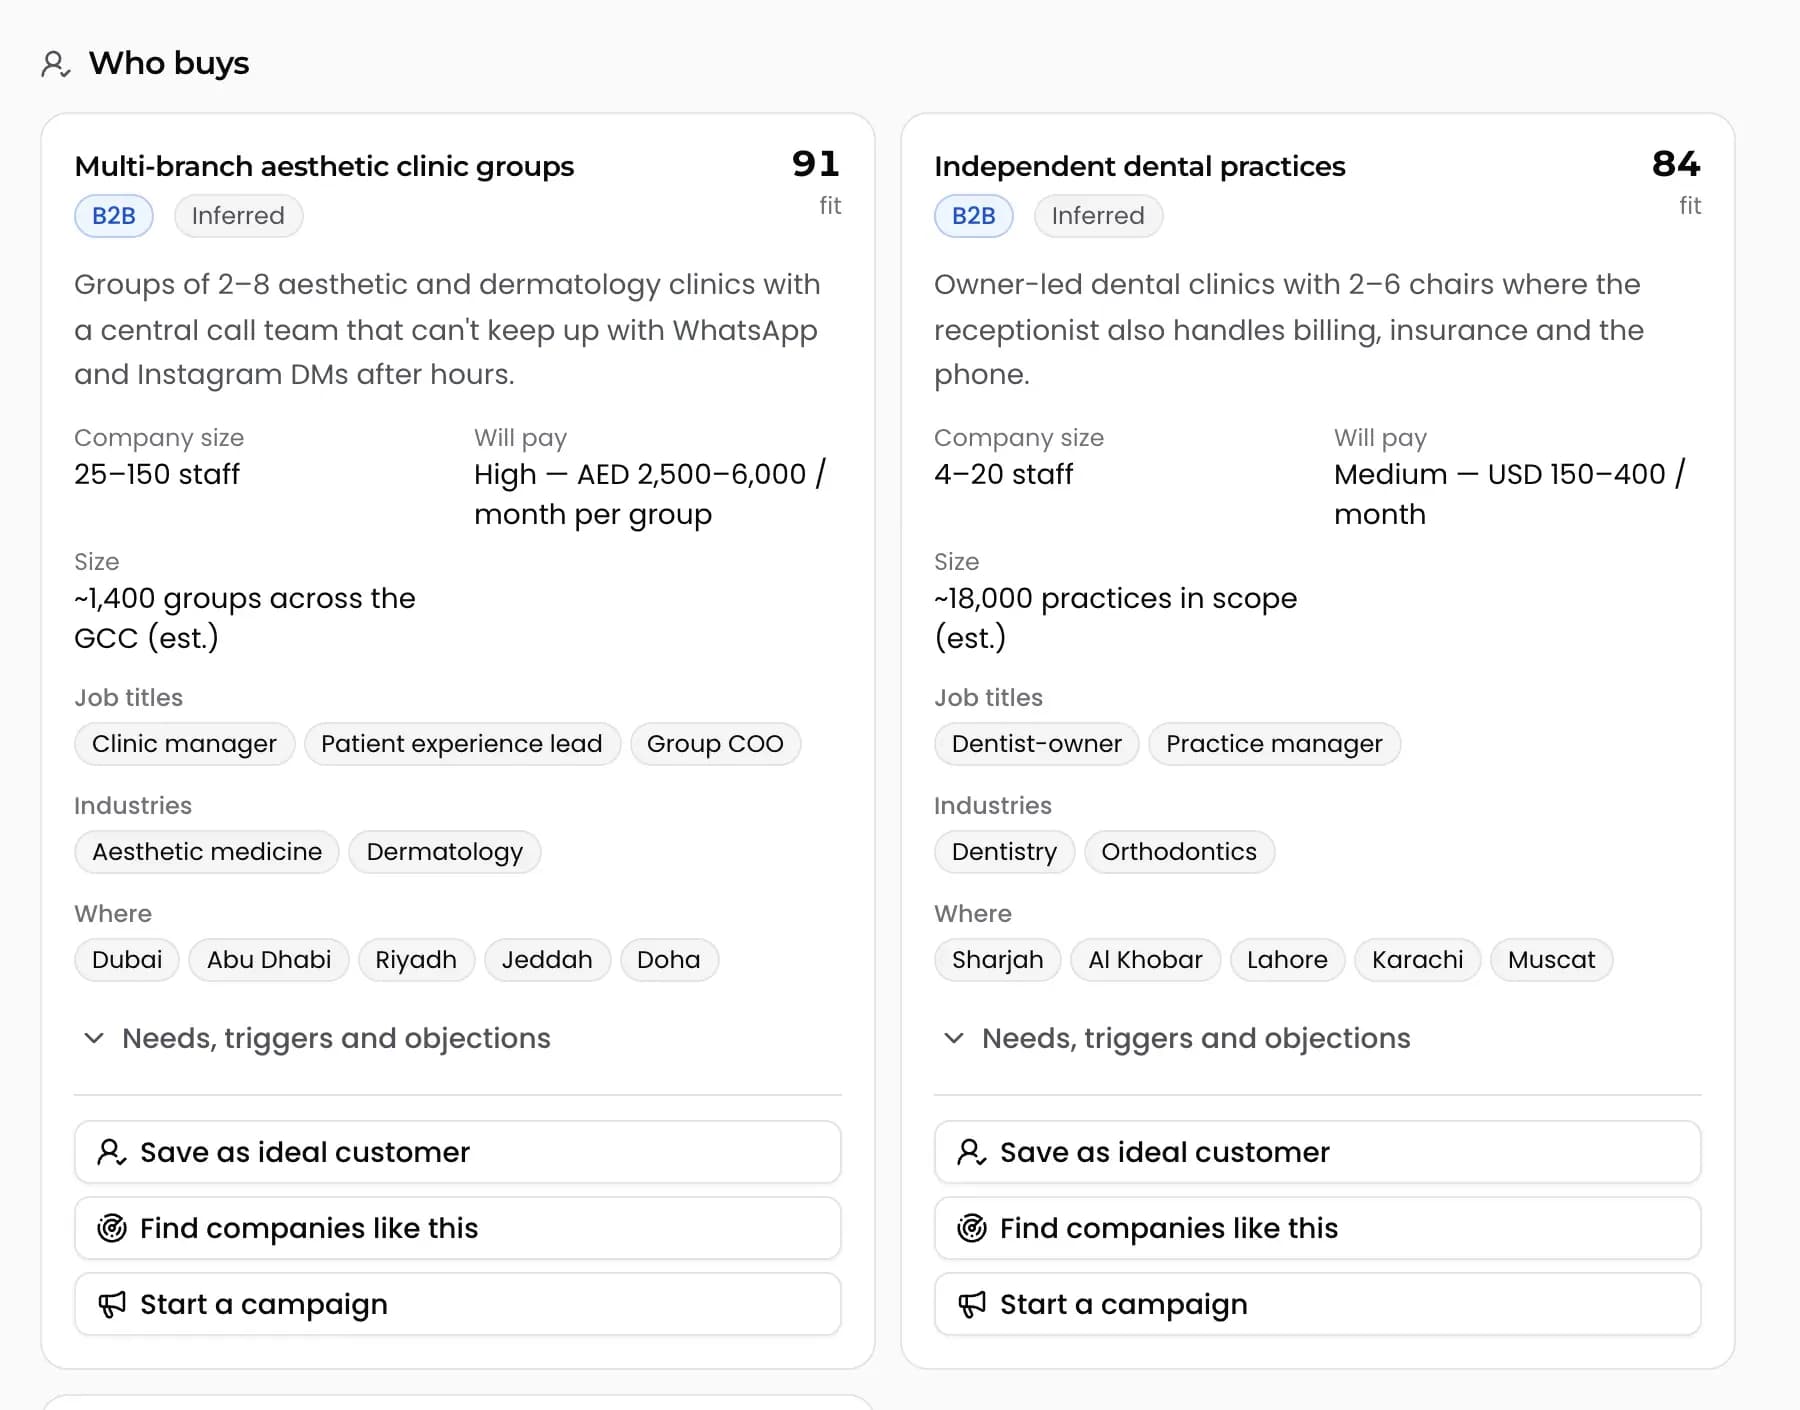1800x1410 pixels.
Task: Click the Aesthetic medicine industry chip
Action: click(x=207, y=852)
